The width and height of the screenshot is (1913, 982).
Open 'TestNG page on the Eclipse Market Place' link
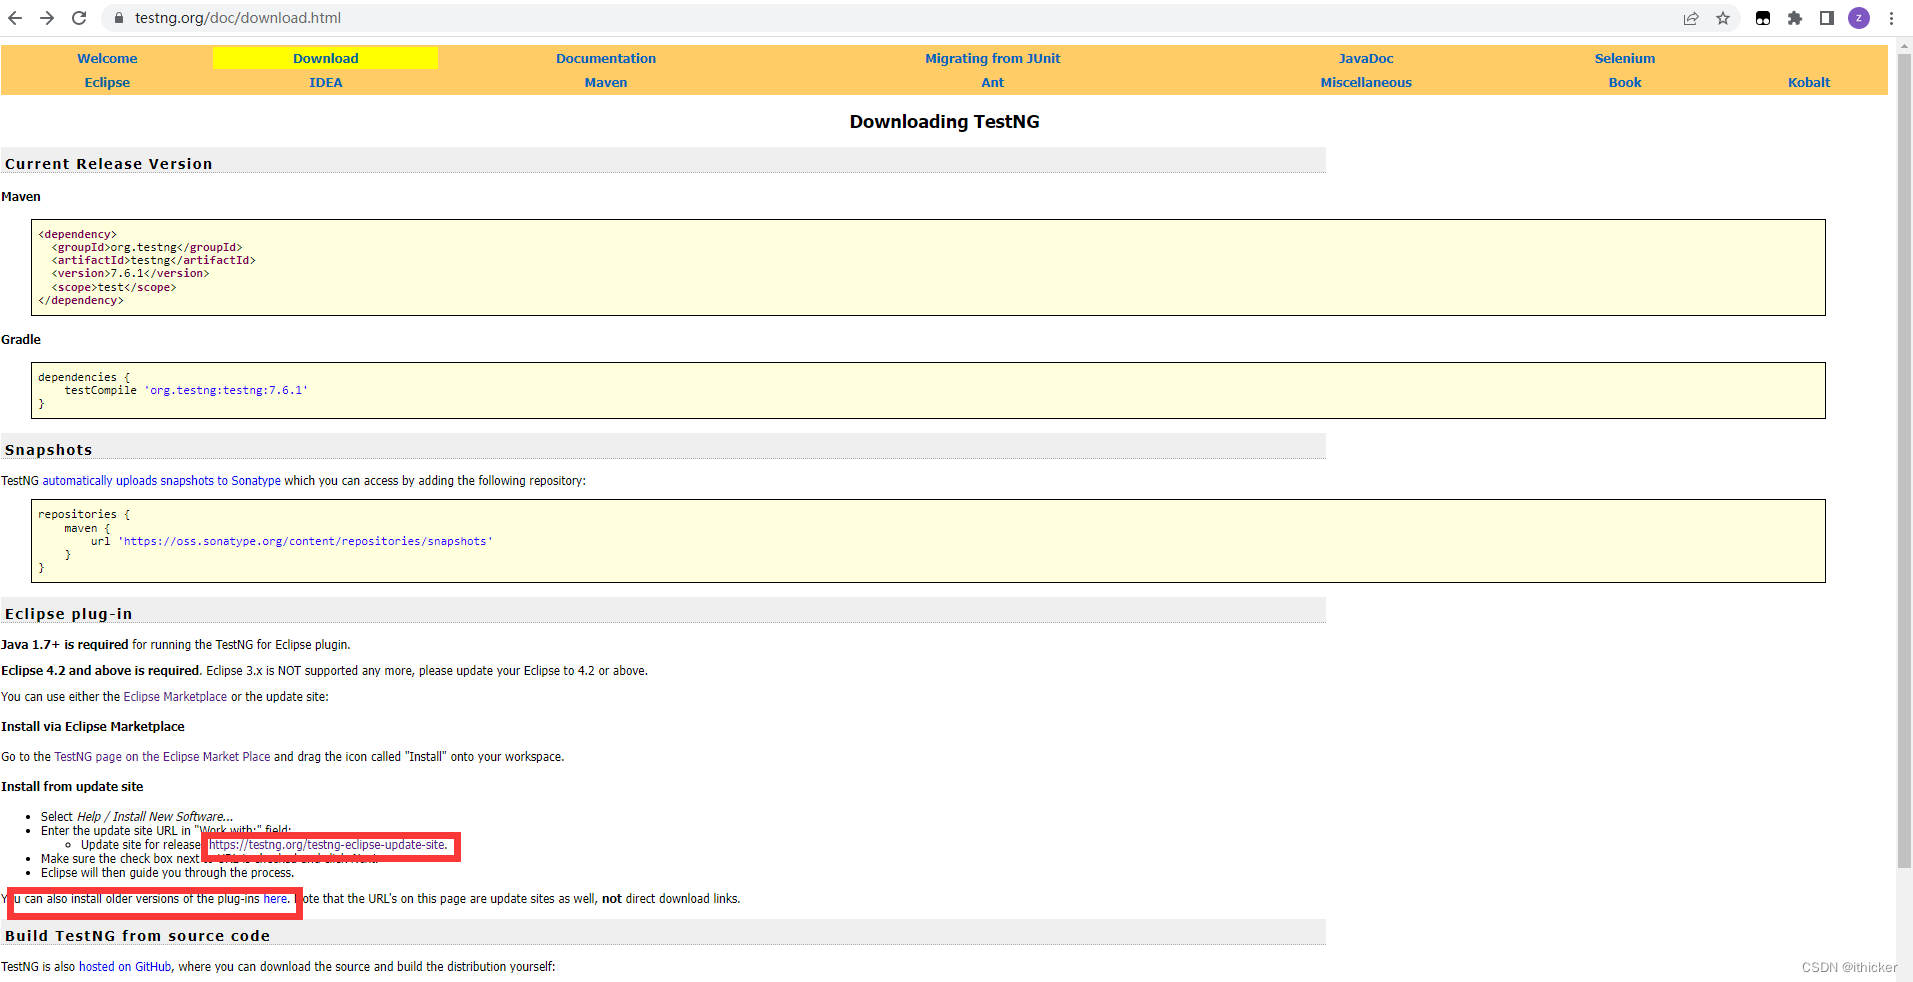pos(162,757)
